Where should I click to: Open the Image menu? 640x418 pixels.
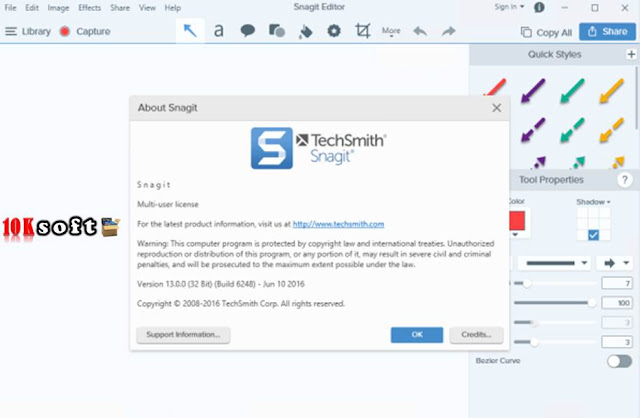(x=58, y=8)
